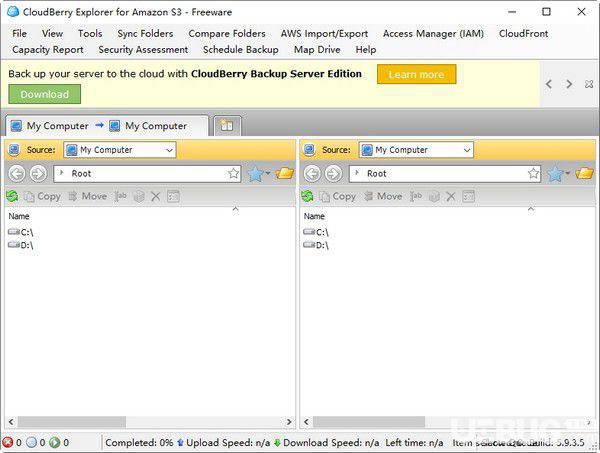
Task: Click right pane source computer icon
Action: point(309,150)
